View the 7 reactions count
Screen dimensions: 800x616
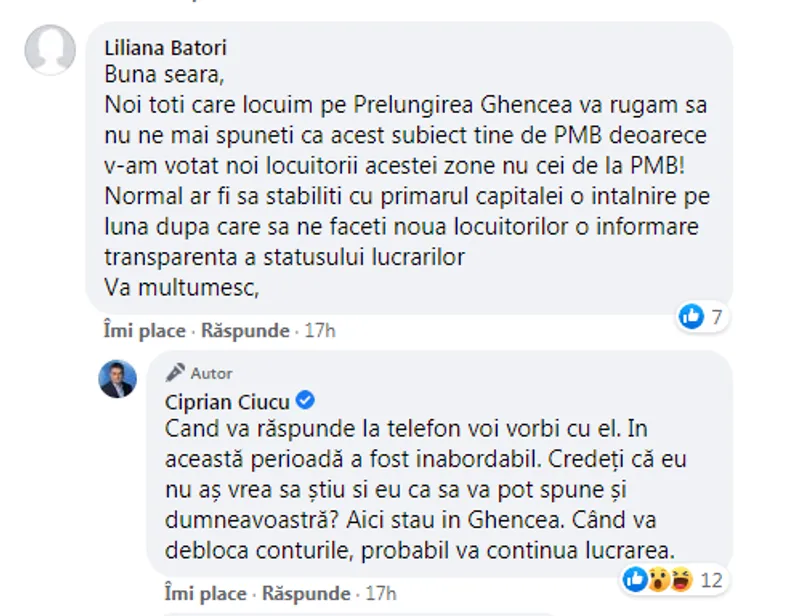716,318
